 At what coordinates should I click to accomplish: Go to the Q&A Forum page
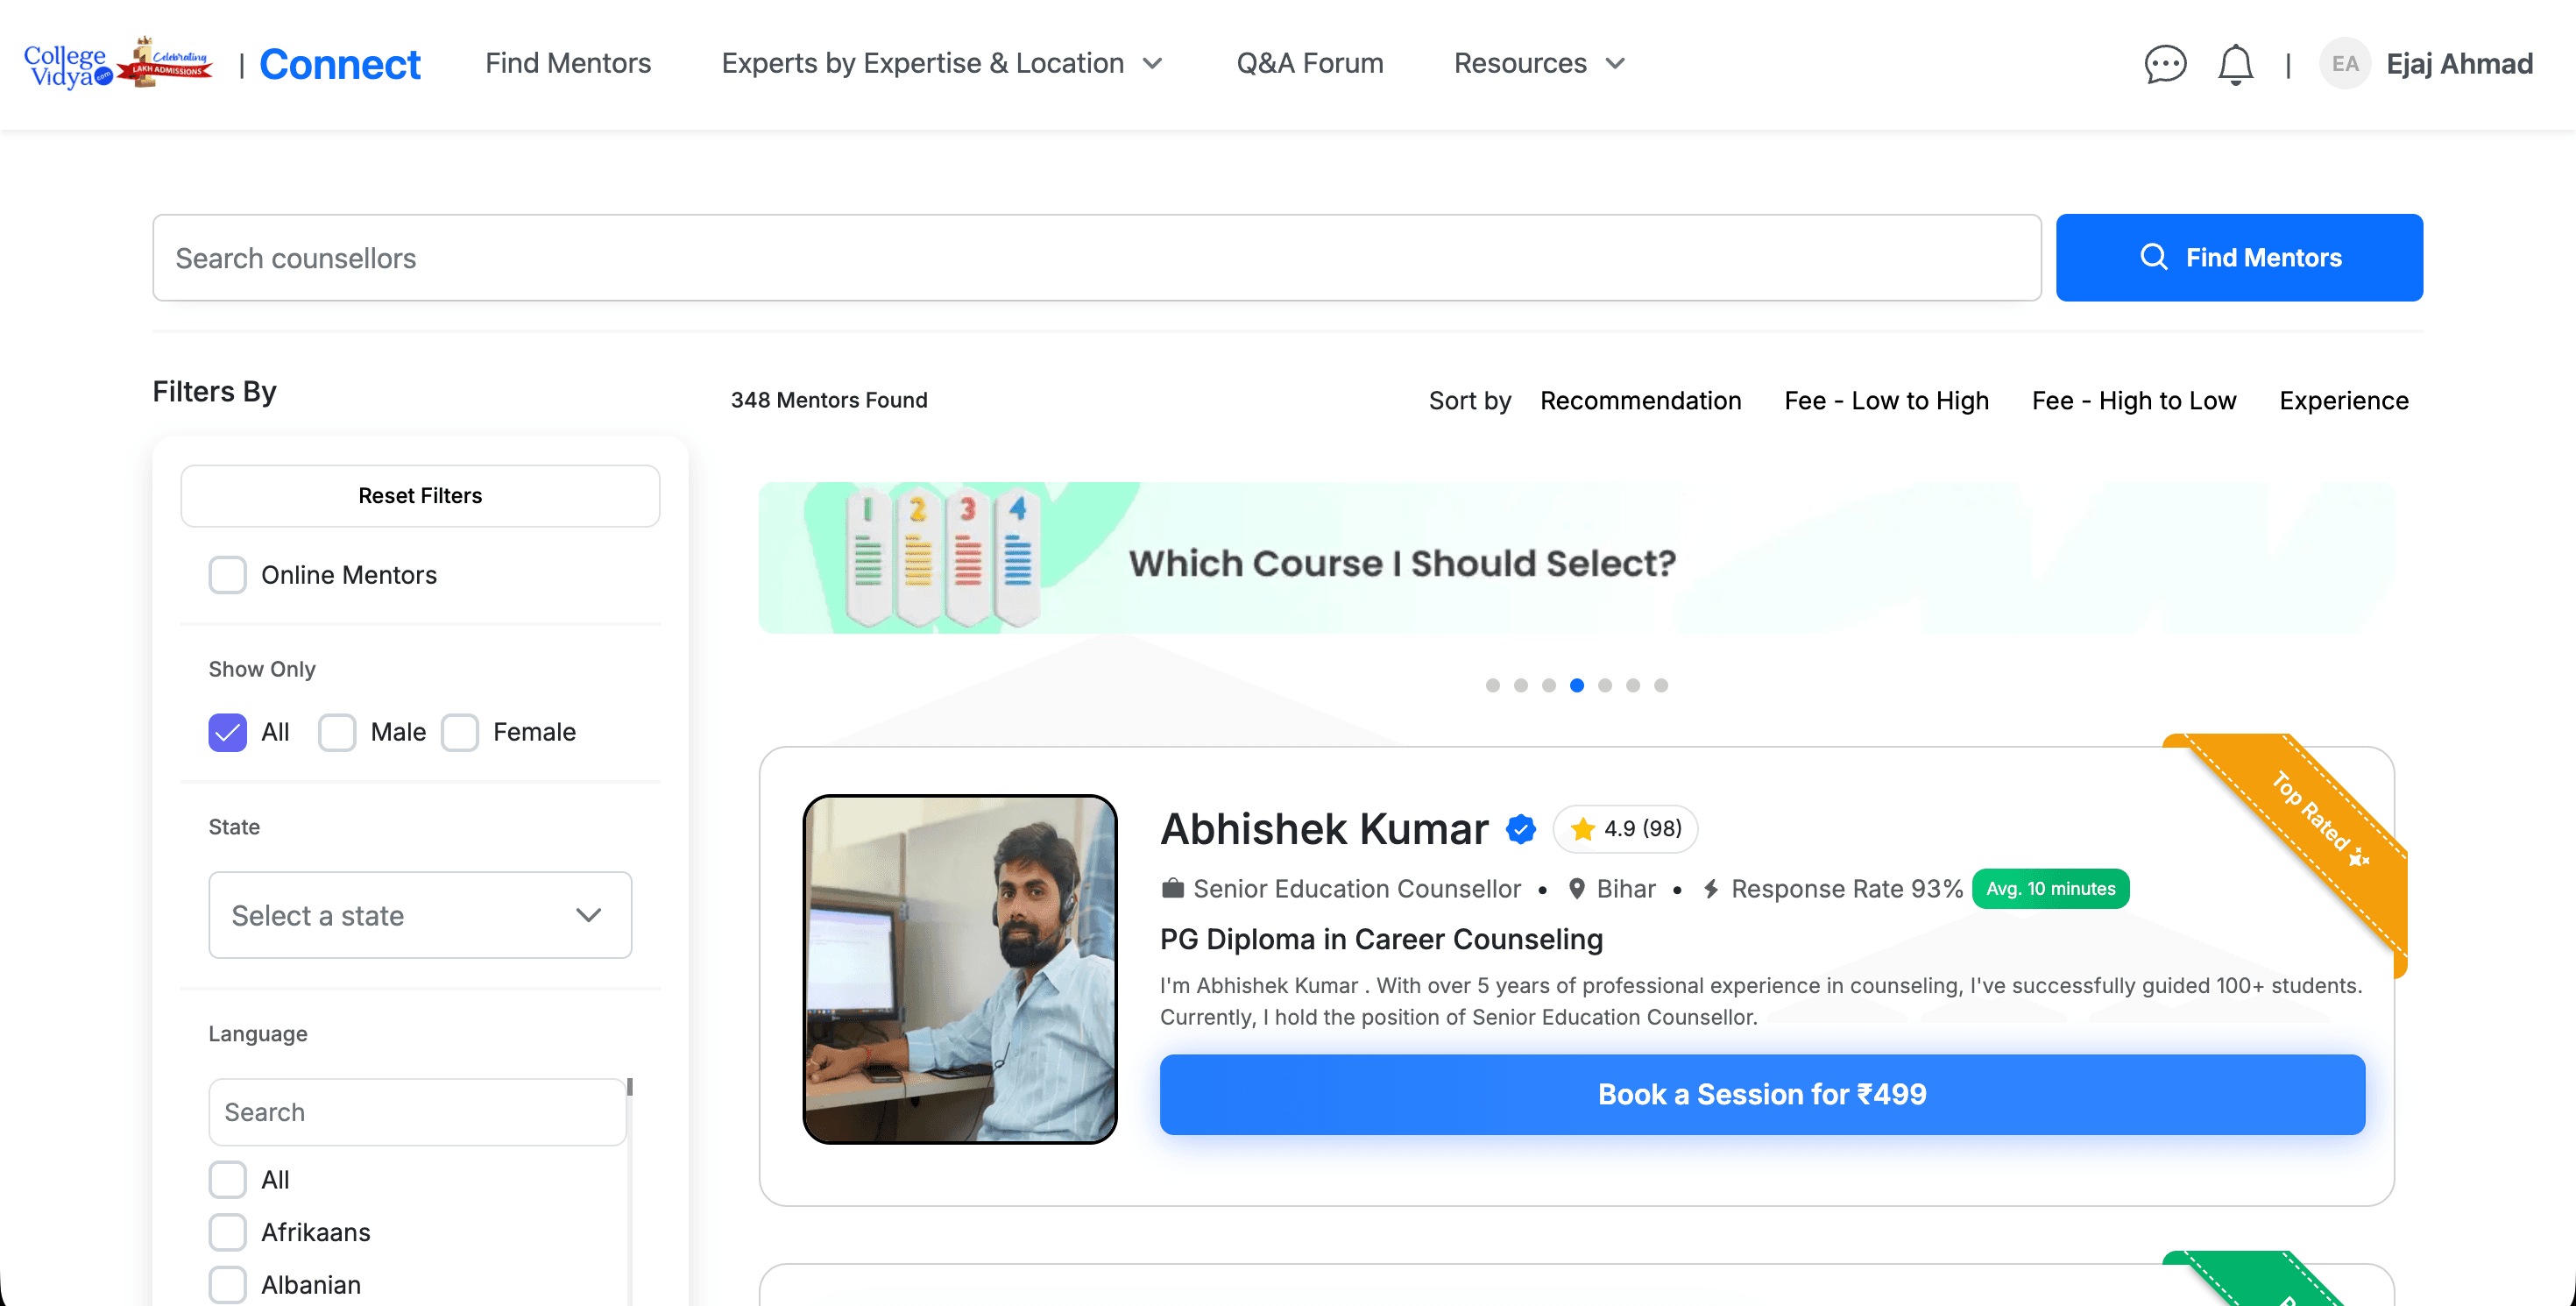1309,64
